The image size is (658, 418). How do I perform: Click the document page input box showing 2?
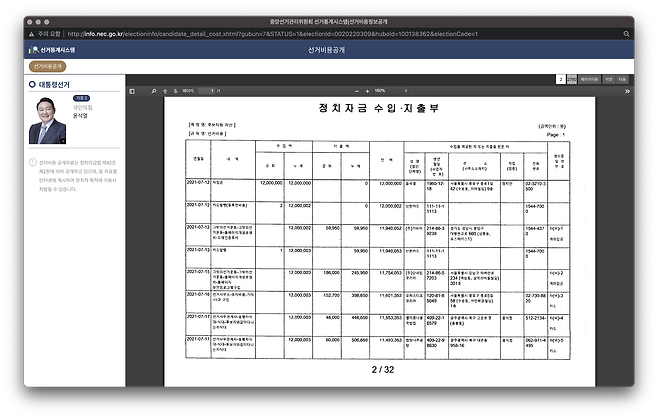coord(560,77)
